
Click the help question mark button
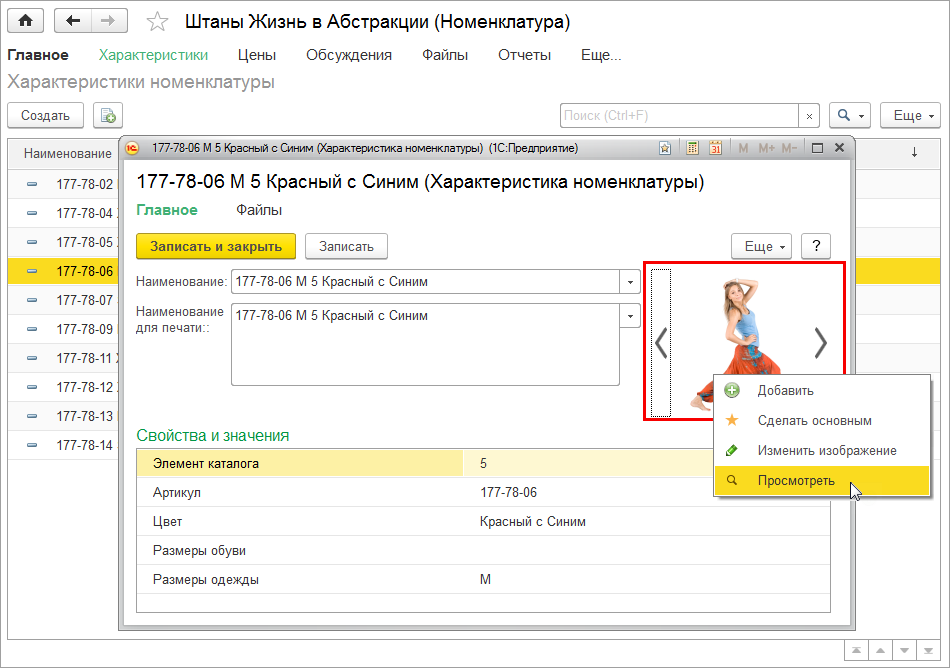coord(816,246)
